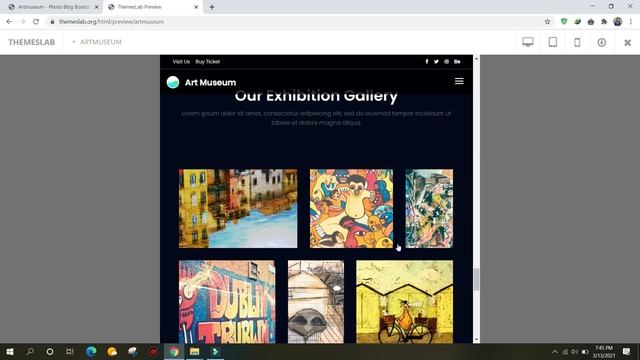The image size is (640, 360).
Task: Click the address bar URL
Action: pos(111,22)
